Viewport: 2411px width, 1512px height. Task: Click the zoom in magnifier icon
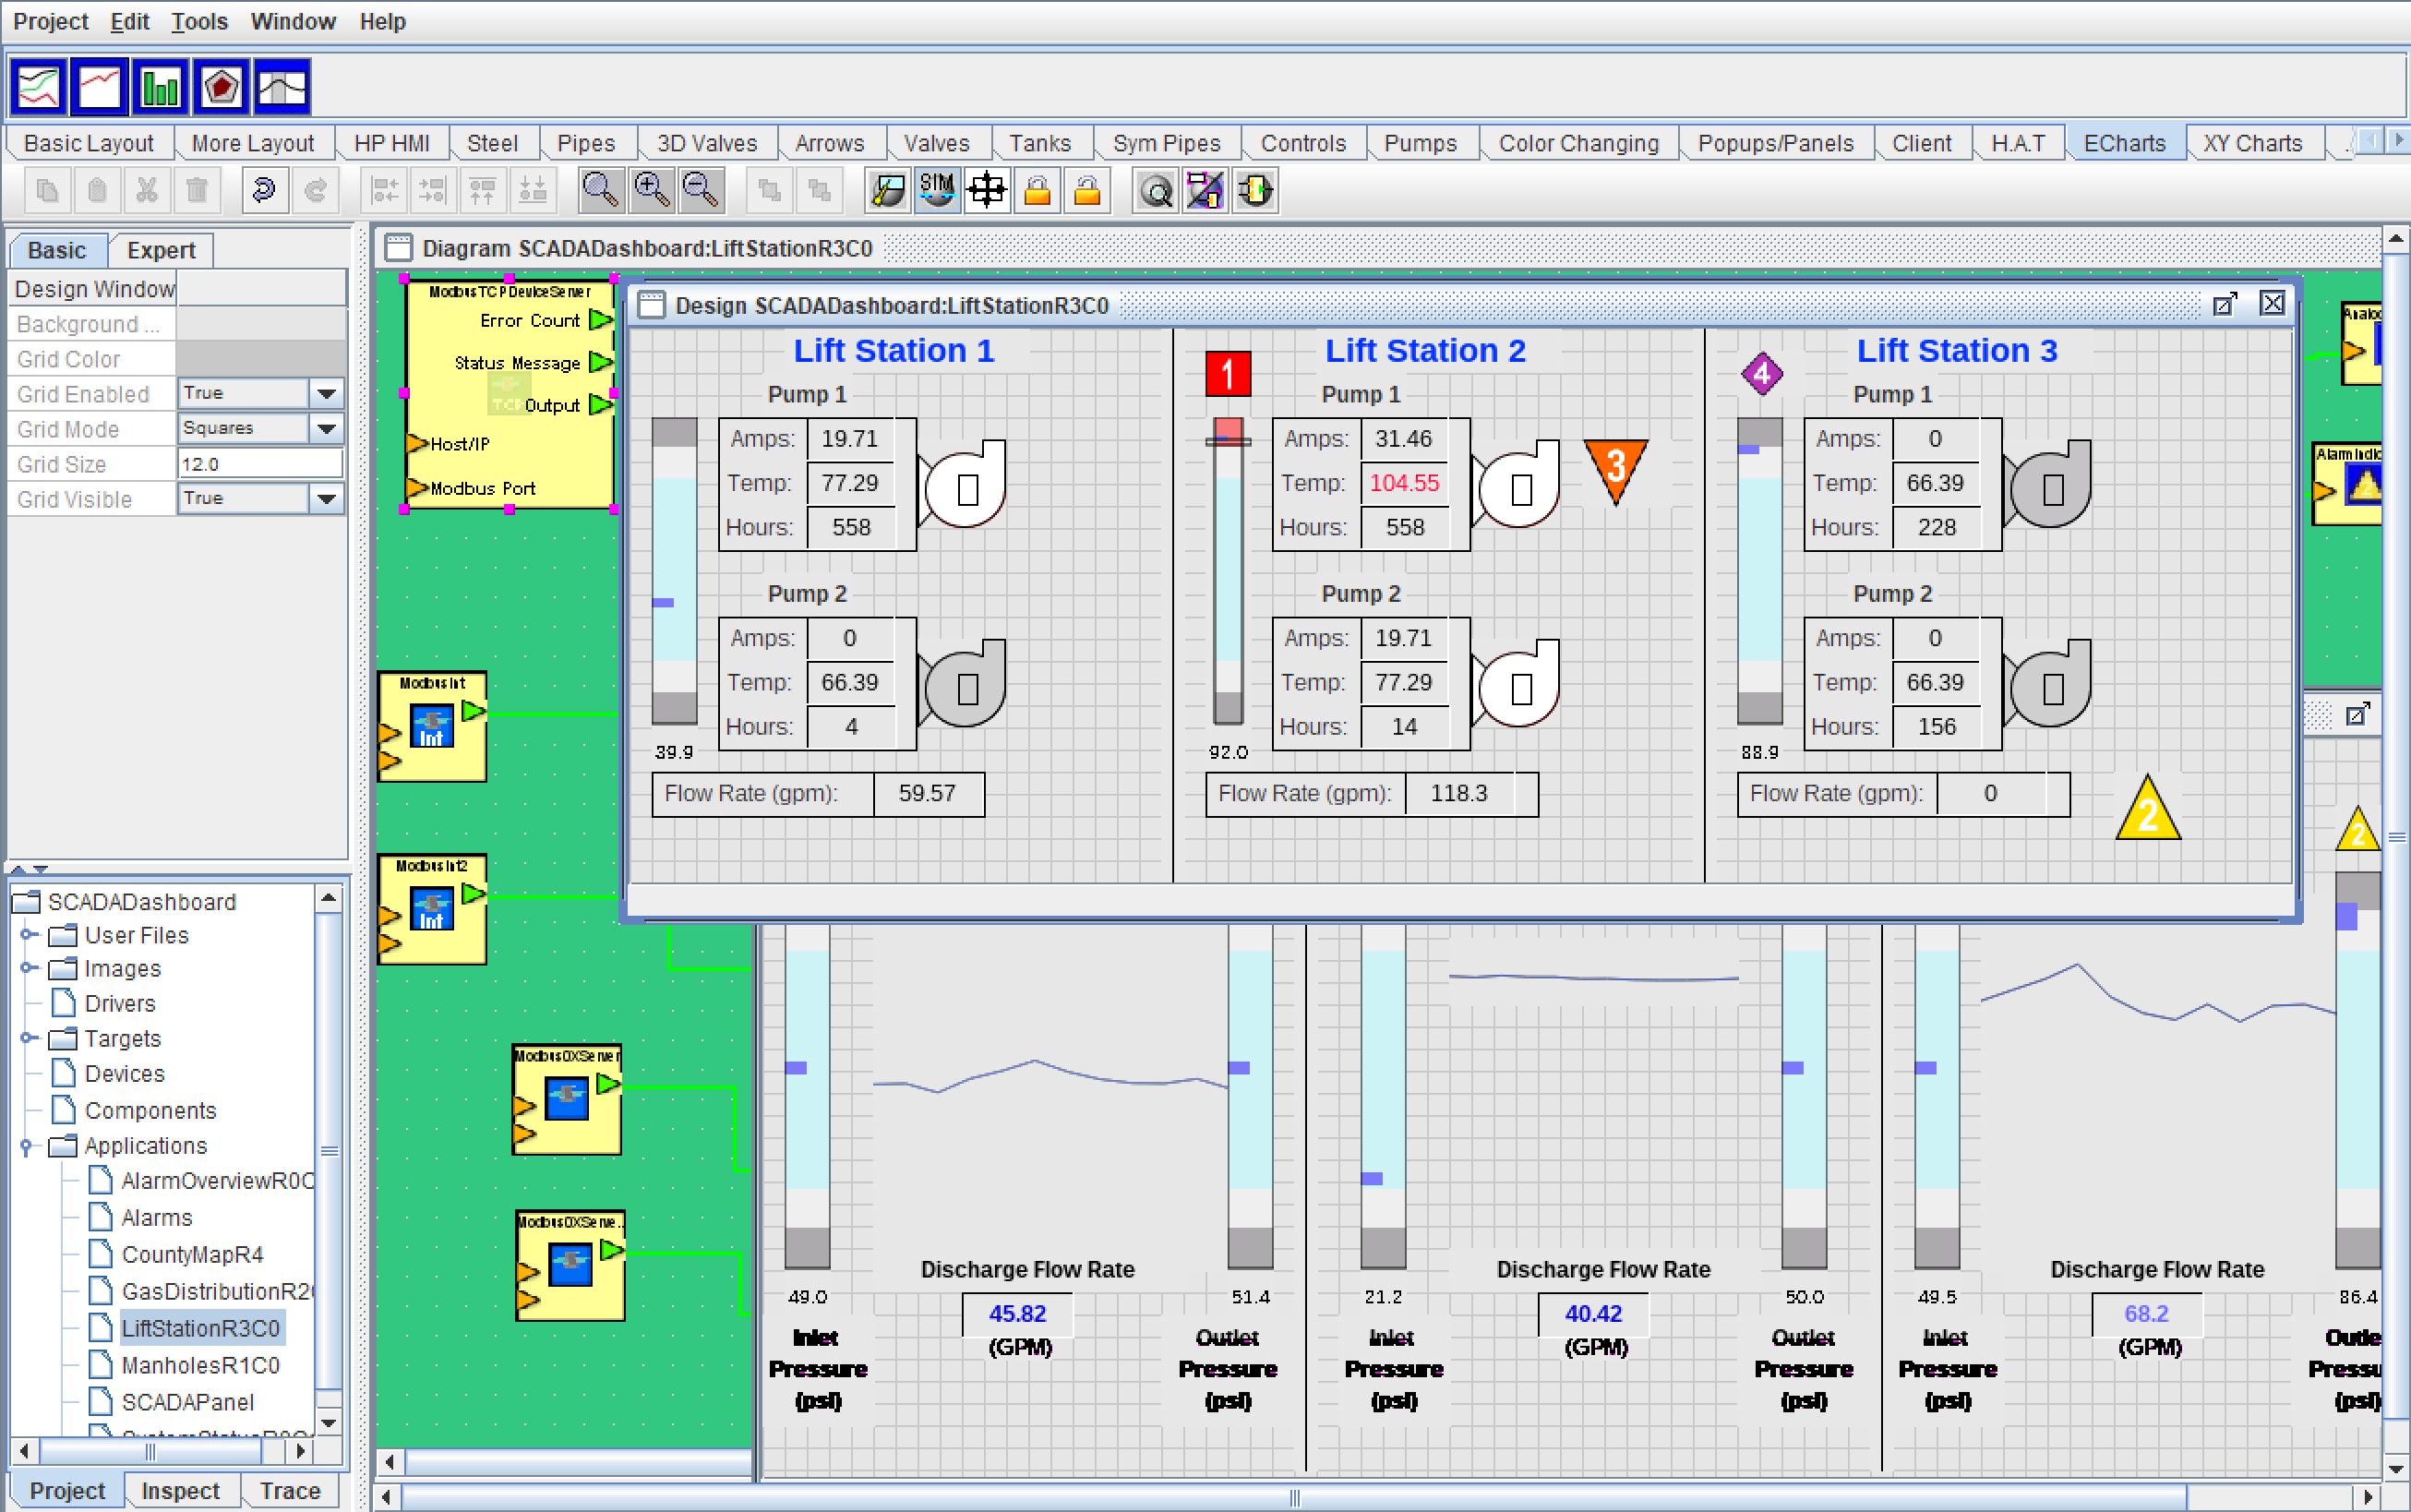point(651,190)
